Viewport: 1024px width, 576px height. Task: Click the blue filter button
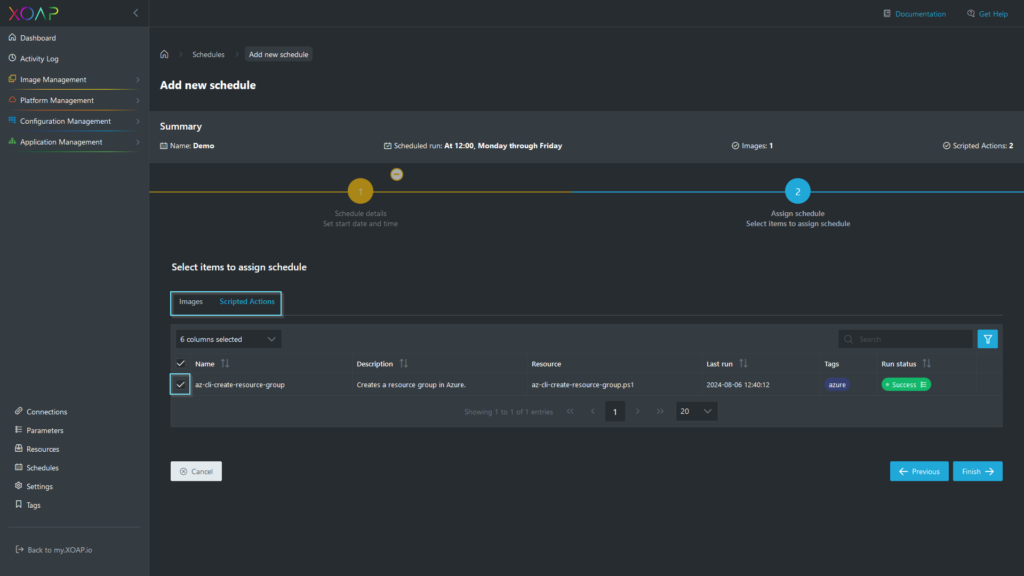pos(987,339)
